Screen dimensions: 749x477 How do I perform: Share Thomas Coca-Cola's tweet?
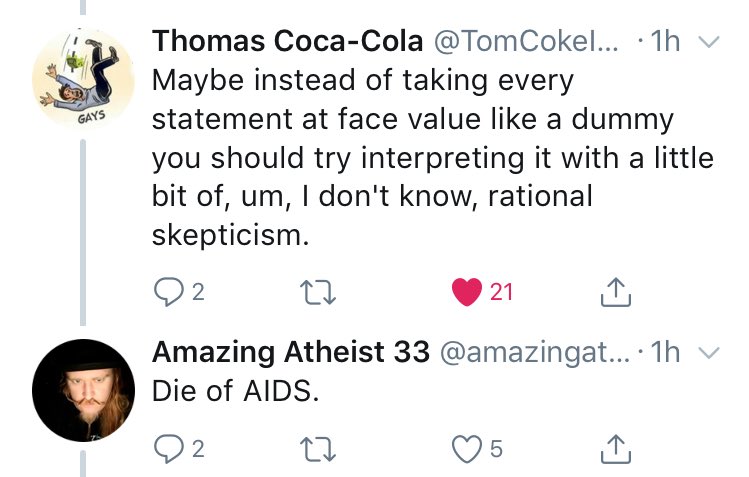pos(614,292)
